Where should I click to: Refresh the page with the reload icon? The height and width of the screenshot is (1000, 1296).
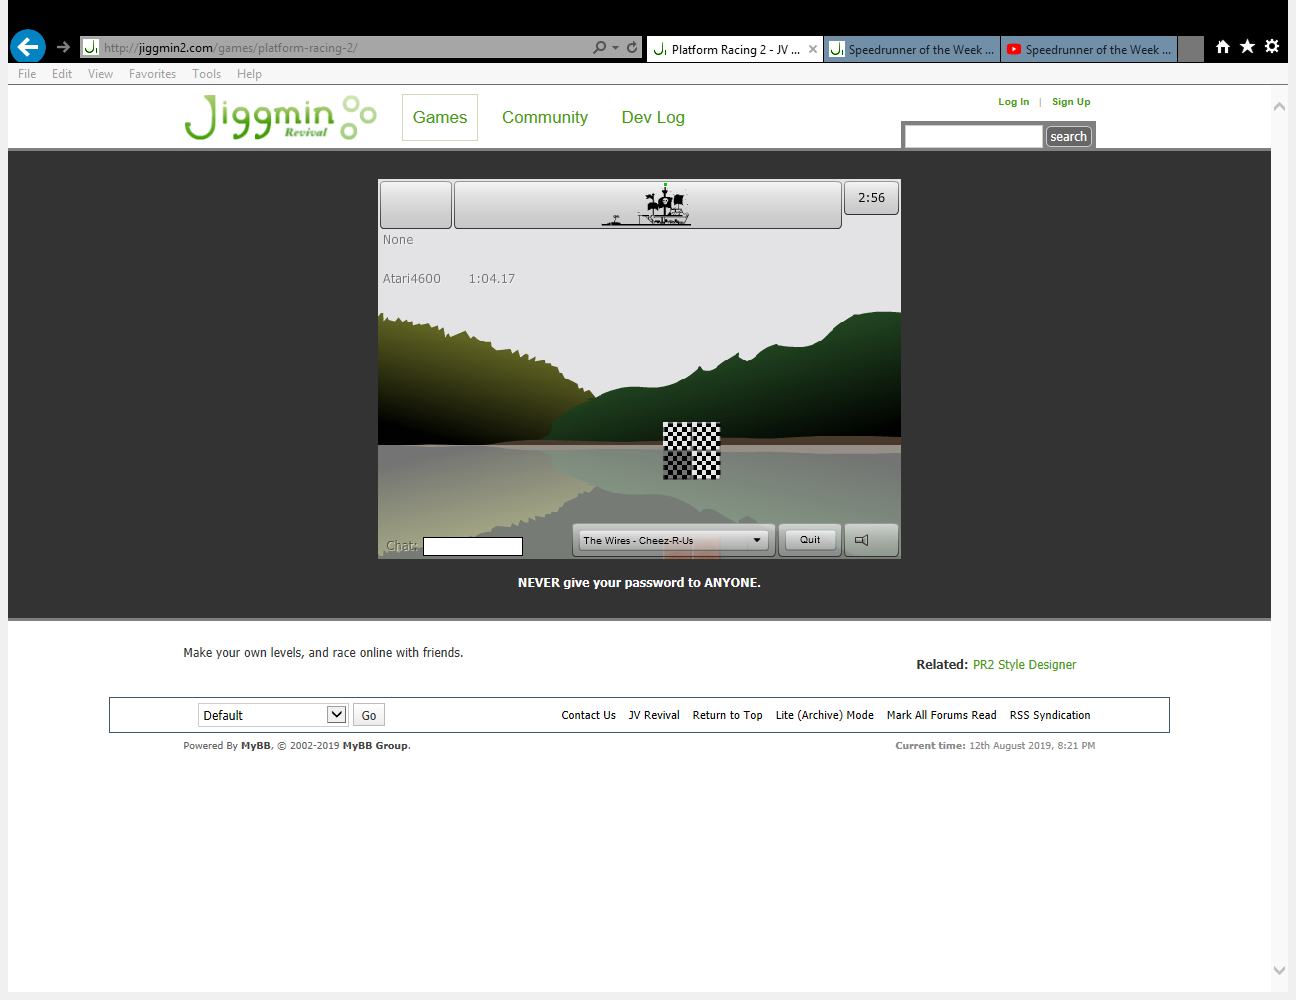click(x=632, y=47)
